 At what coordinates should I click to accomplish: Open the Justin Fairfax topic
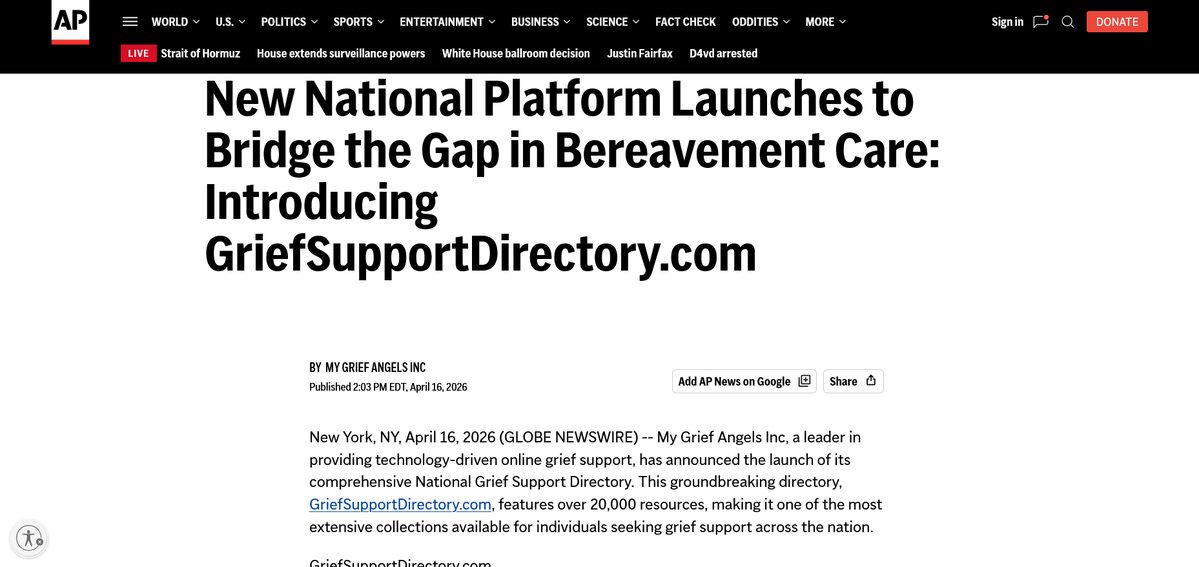[639, 54]
